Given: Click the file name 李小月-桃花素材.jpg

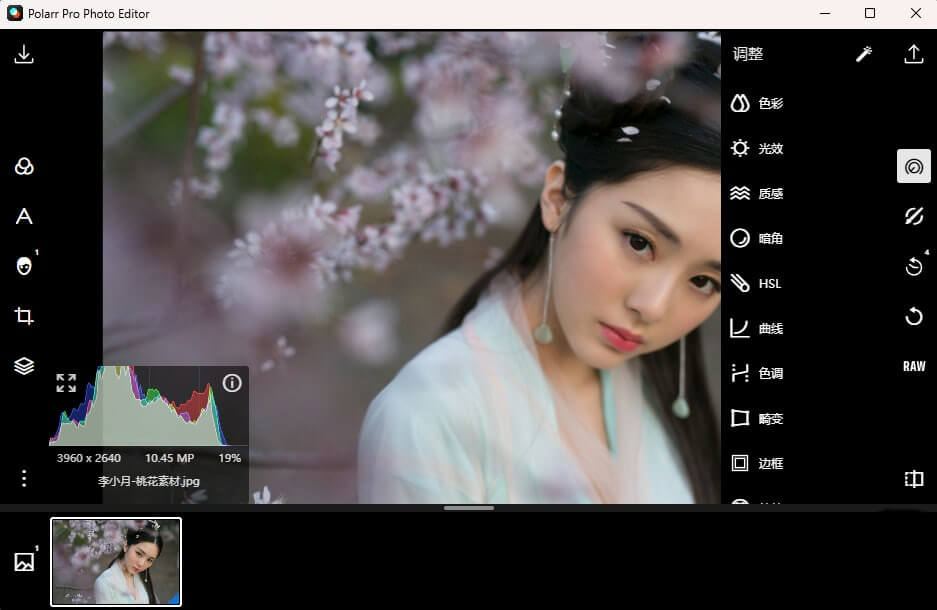Looking at the screenshot, I should coord(149,481).
